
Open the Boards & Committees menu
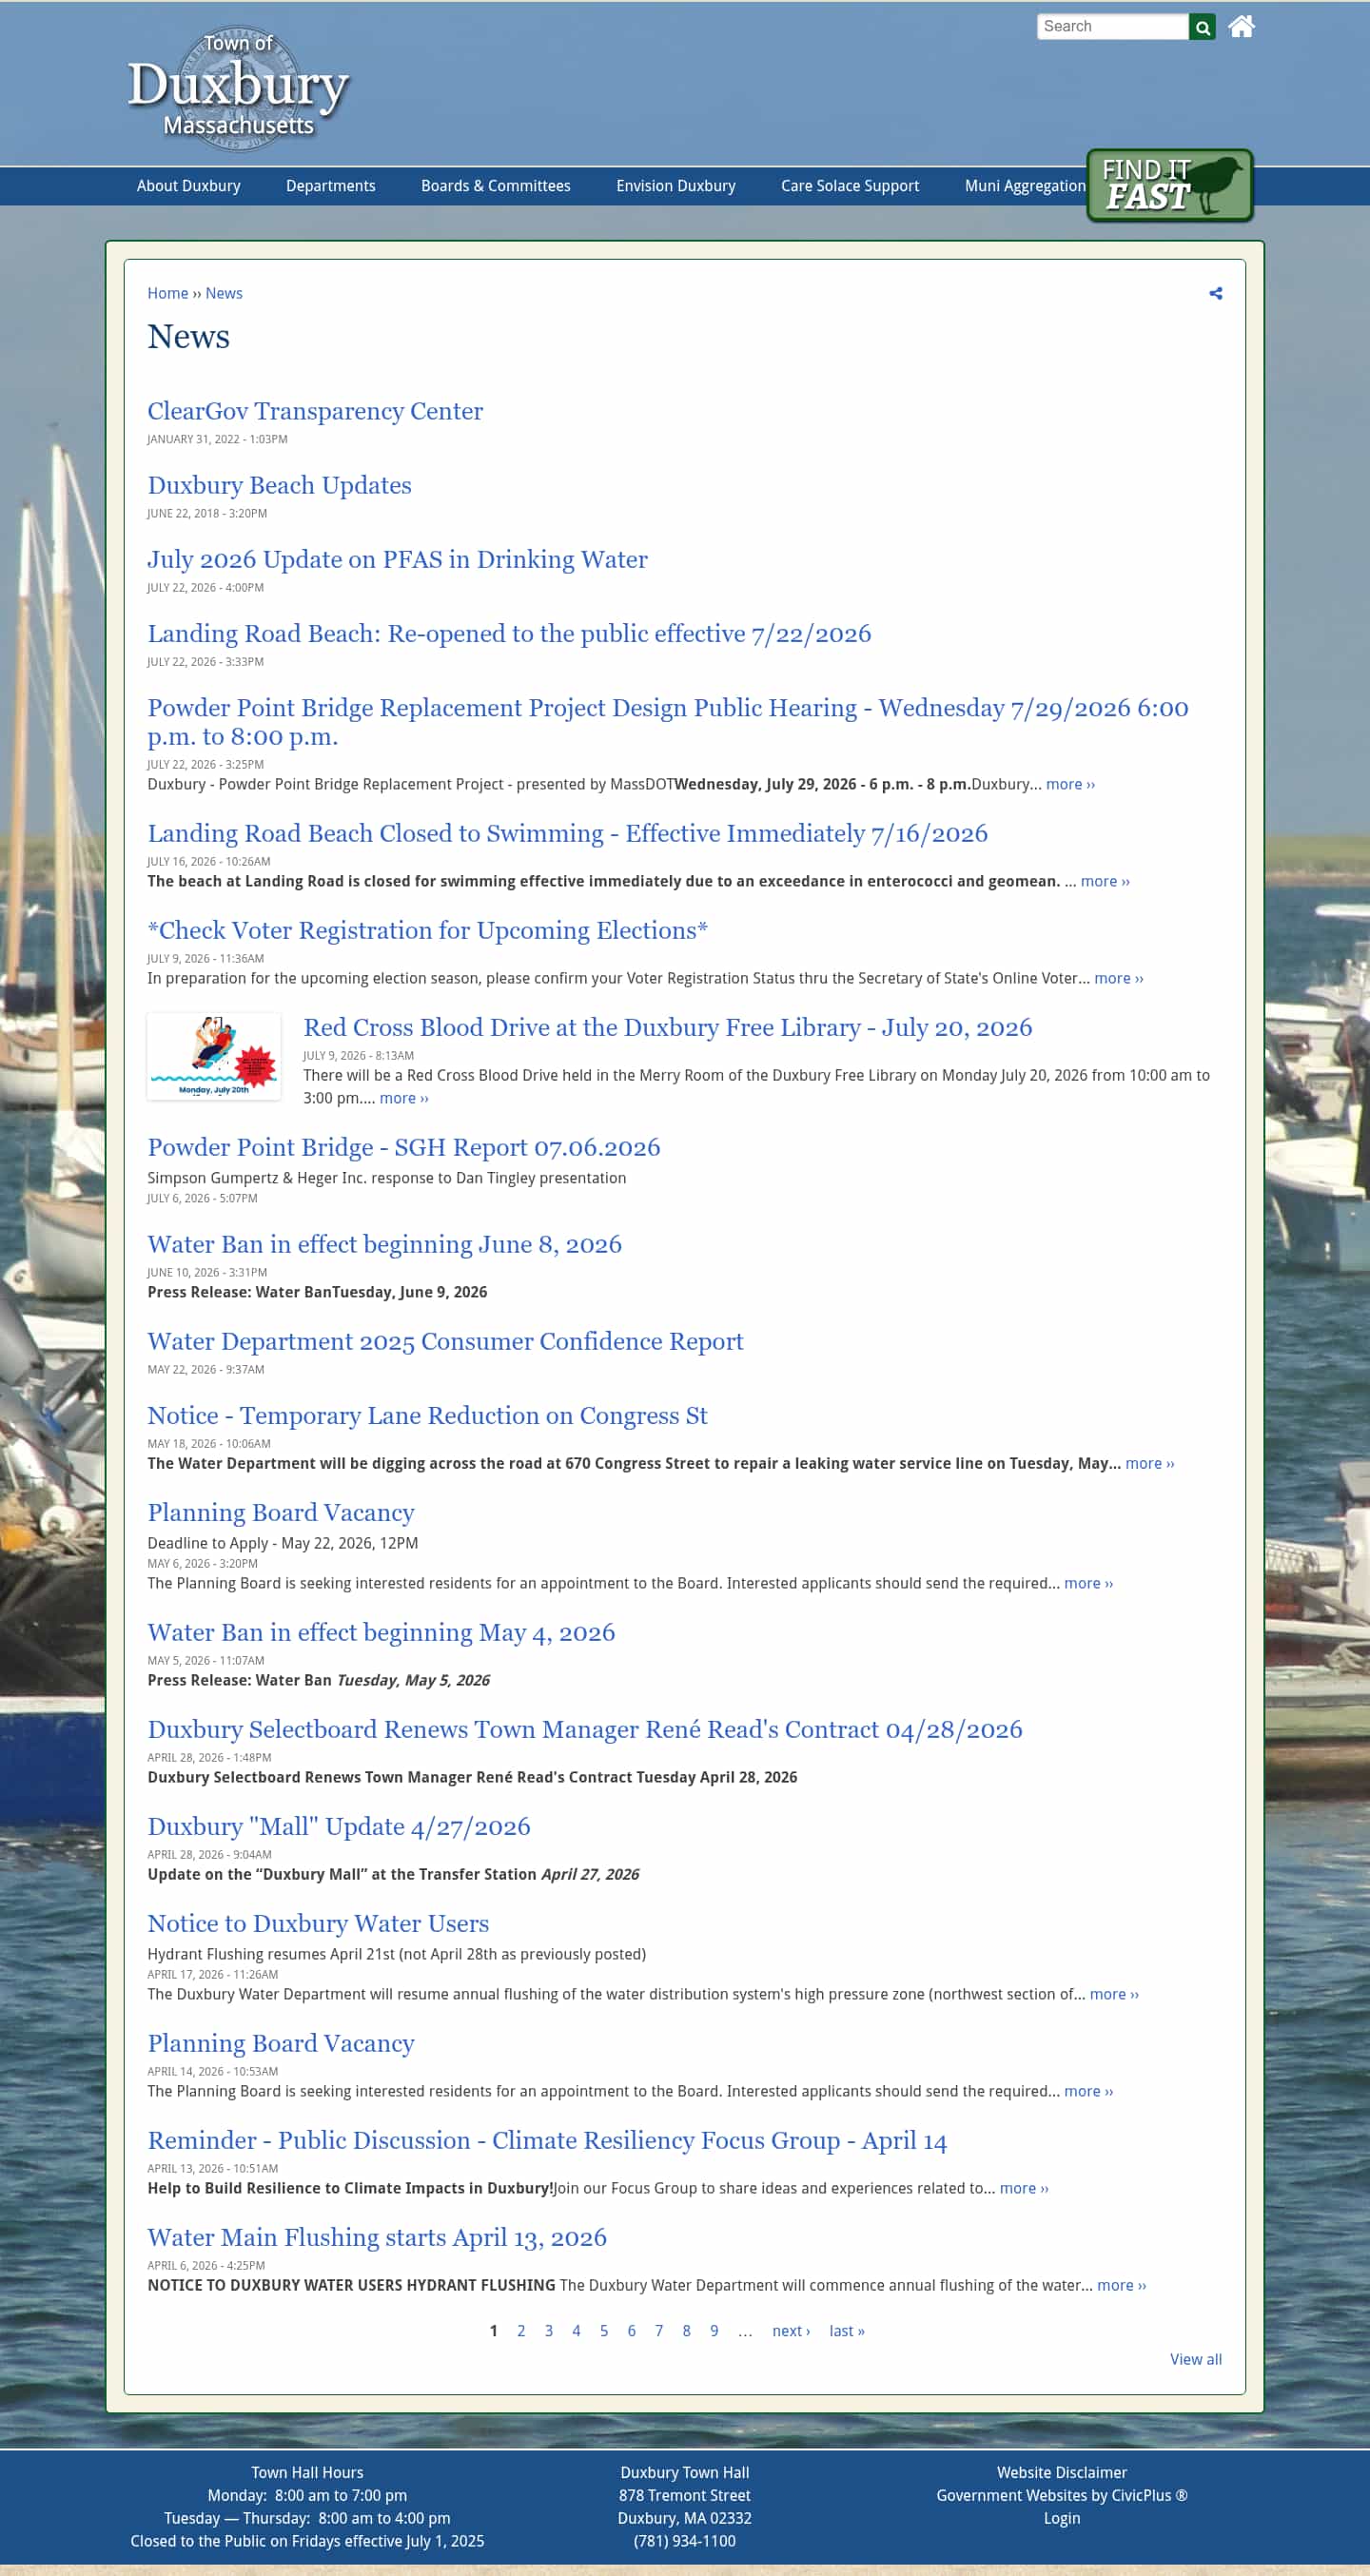[495, 186]
